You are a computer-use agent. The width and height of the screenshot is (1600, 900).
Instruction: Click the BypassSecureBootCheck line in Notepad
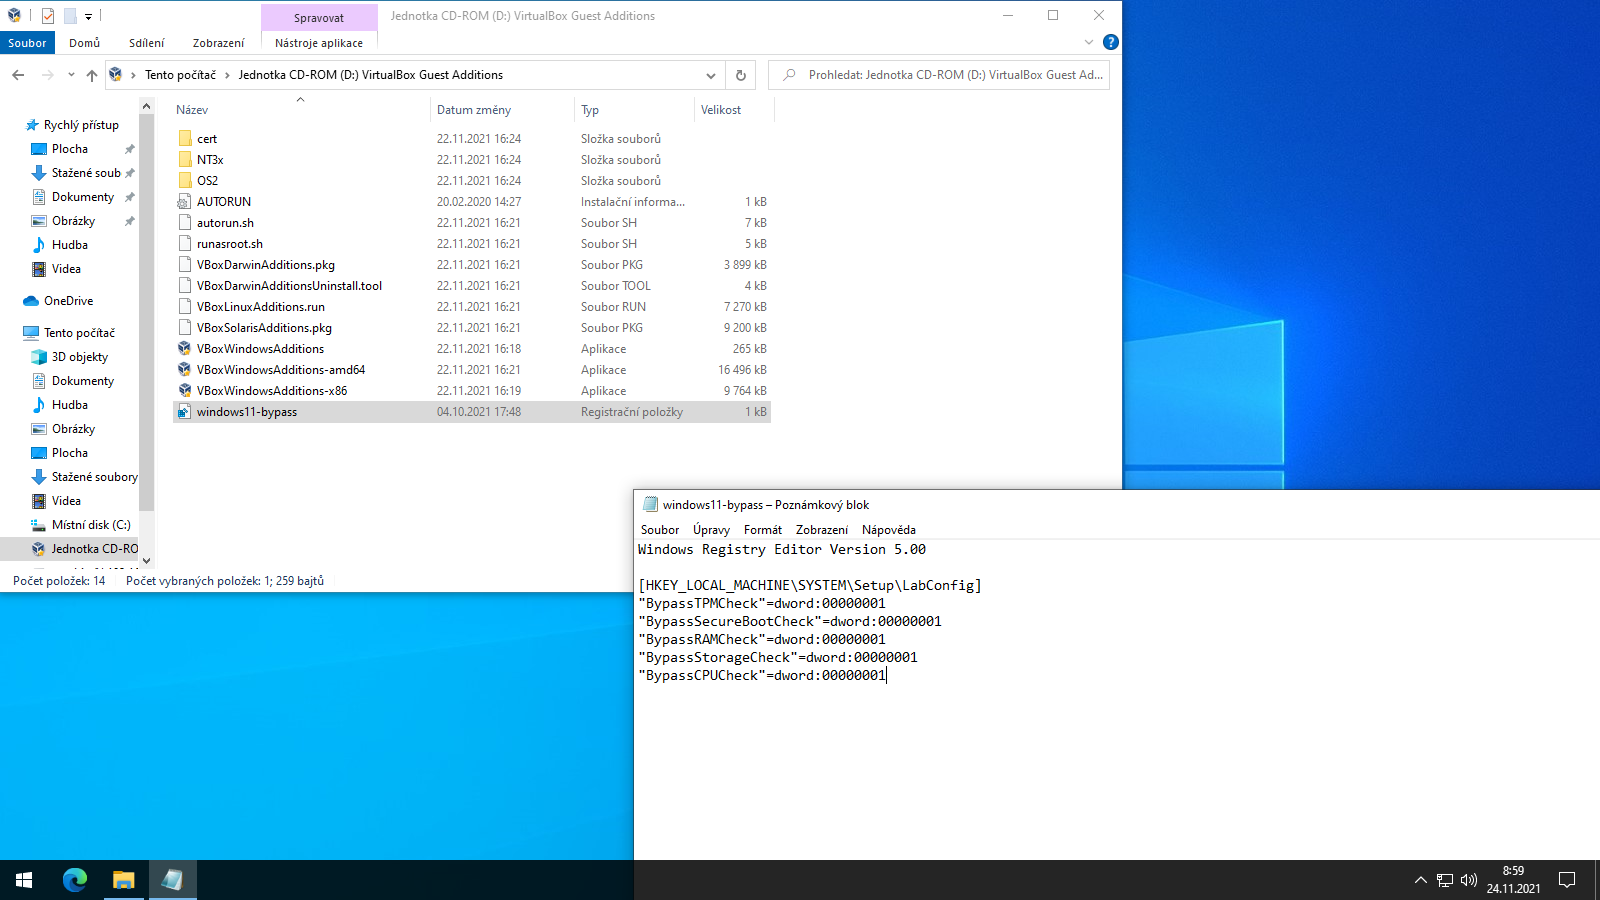coord(790,621)
